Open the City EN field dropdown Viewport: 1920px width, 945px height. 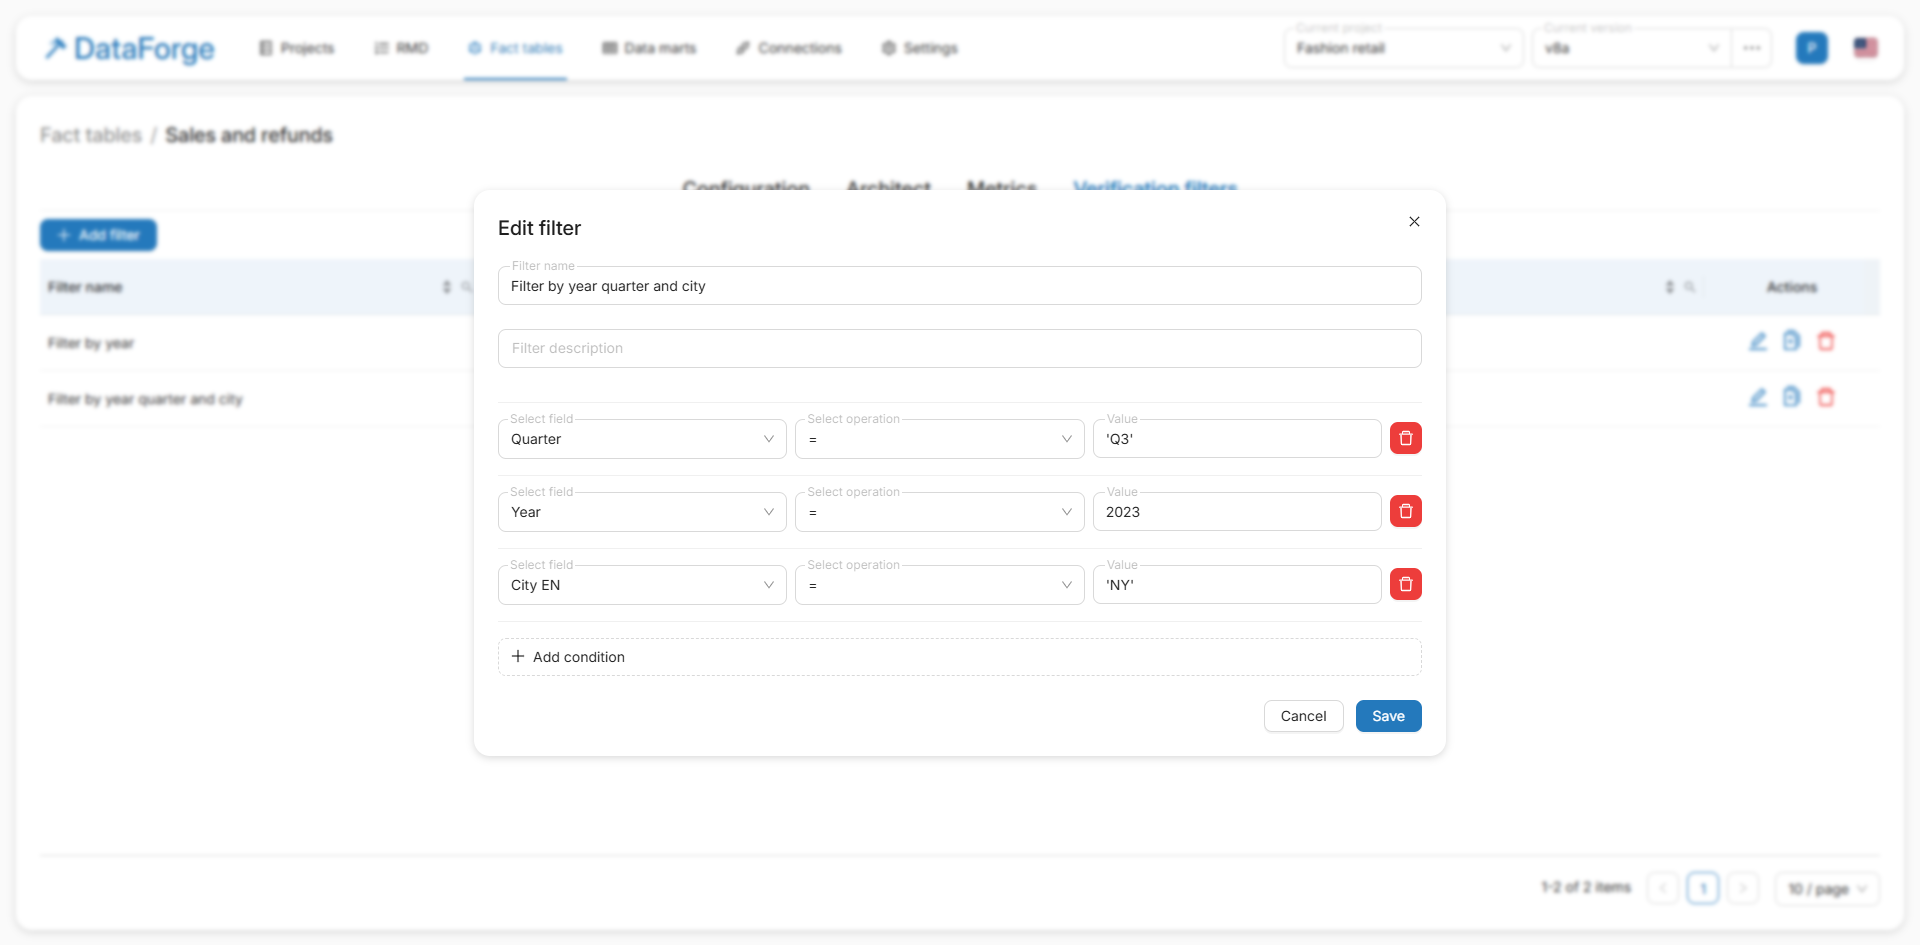(642, 585)
